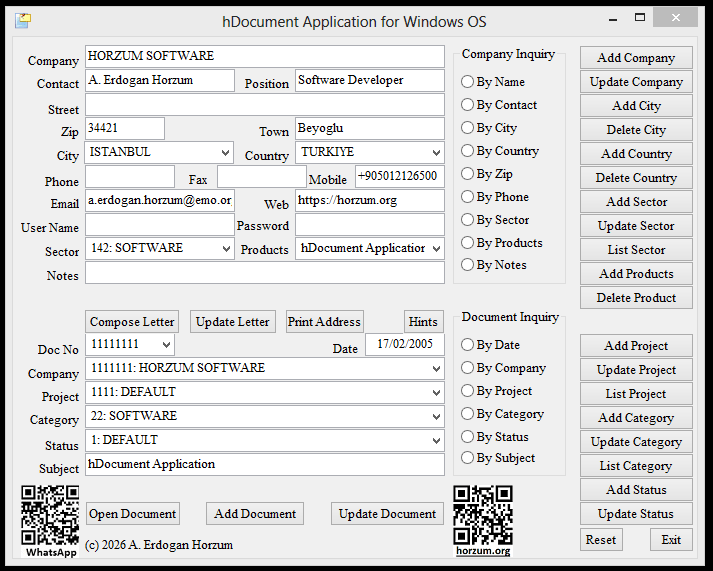Hit the Reset button

point(601,540)
